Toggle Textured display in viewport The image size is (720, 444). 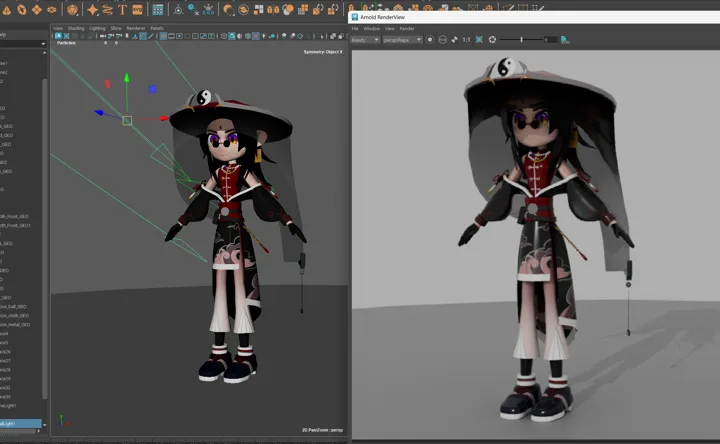(x=256, y=36)
